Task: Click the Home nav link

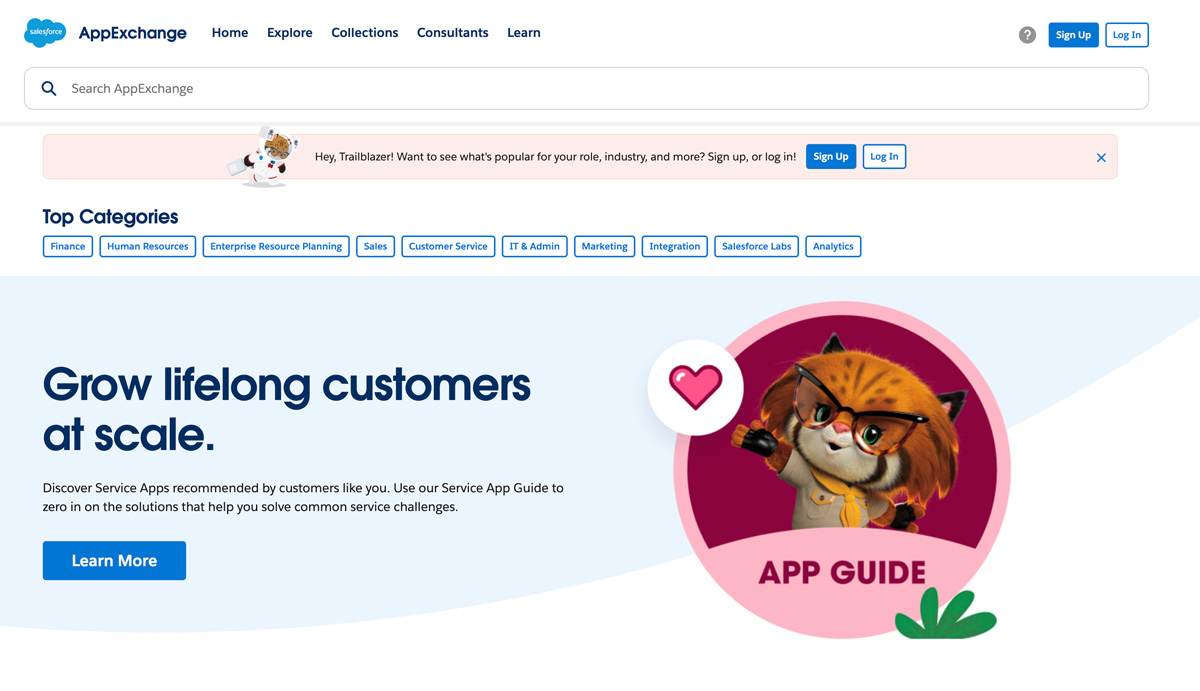Action: coord(230,33)
